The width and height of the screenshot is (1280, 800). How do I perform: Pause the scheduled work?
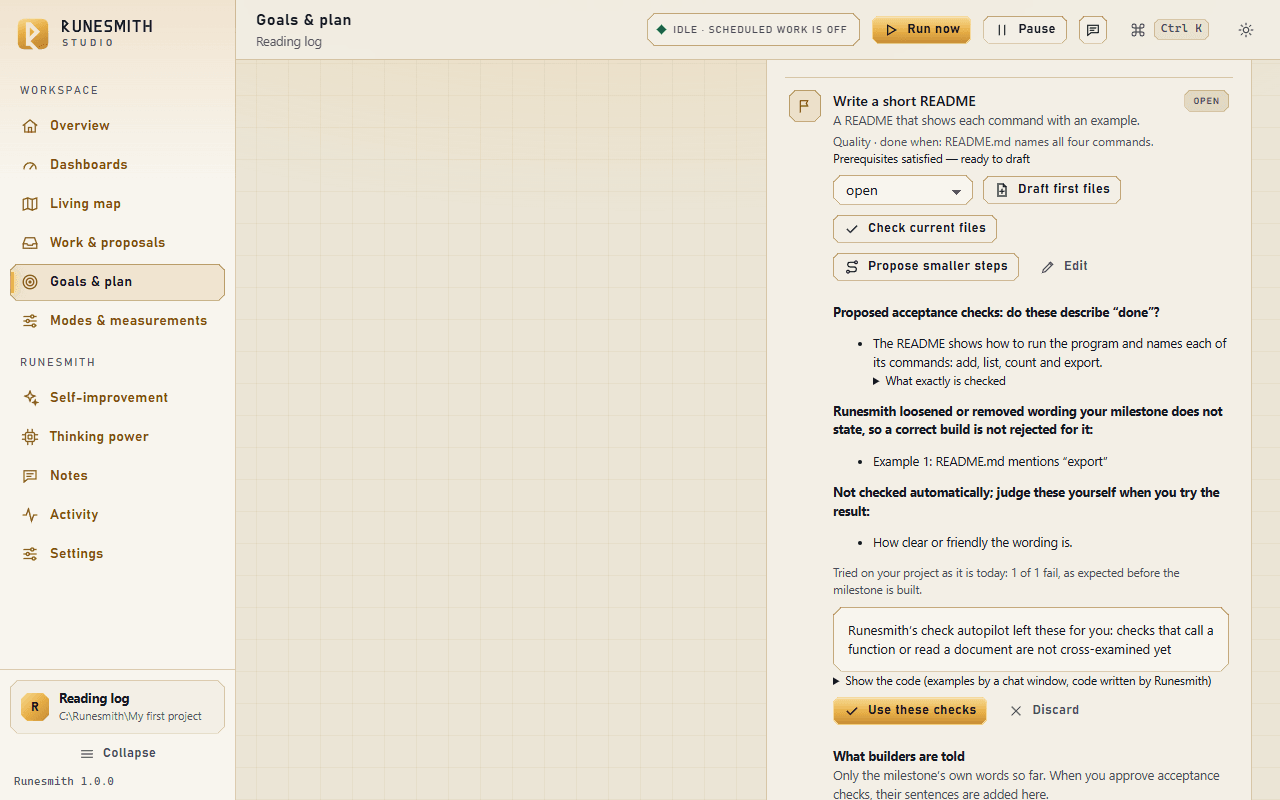click(x=1025, y=30)
